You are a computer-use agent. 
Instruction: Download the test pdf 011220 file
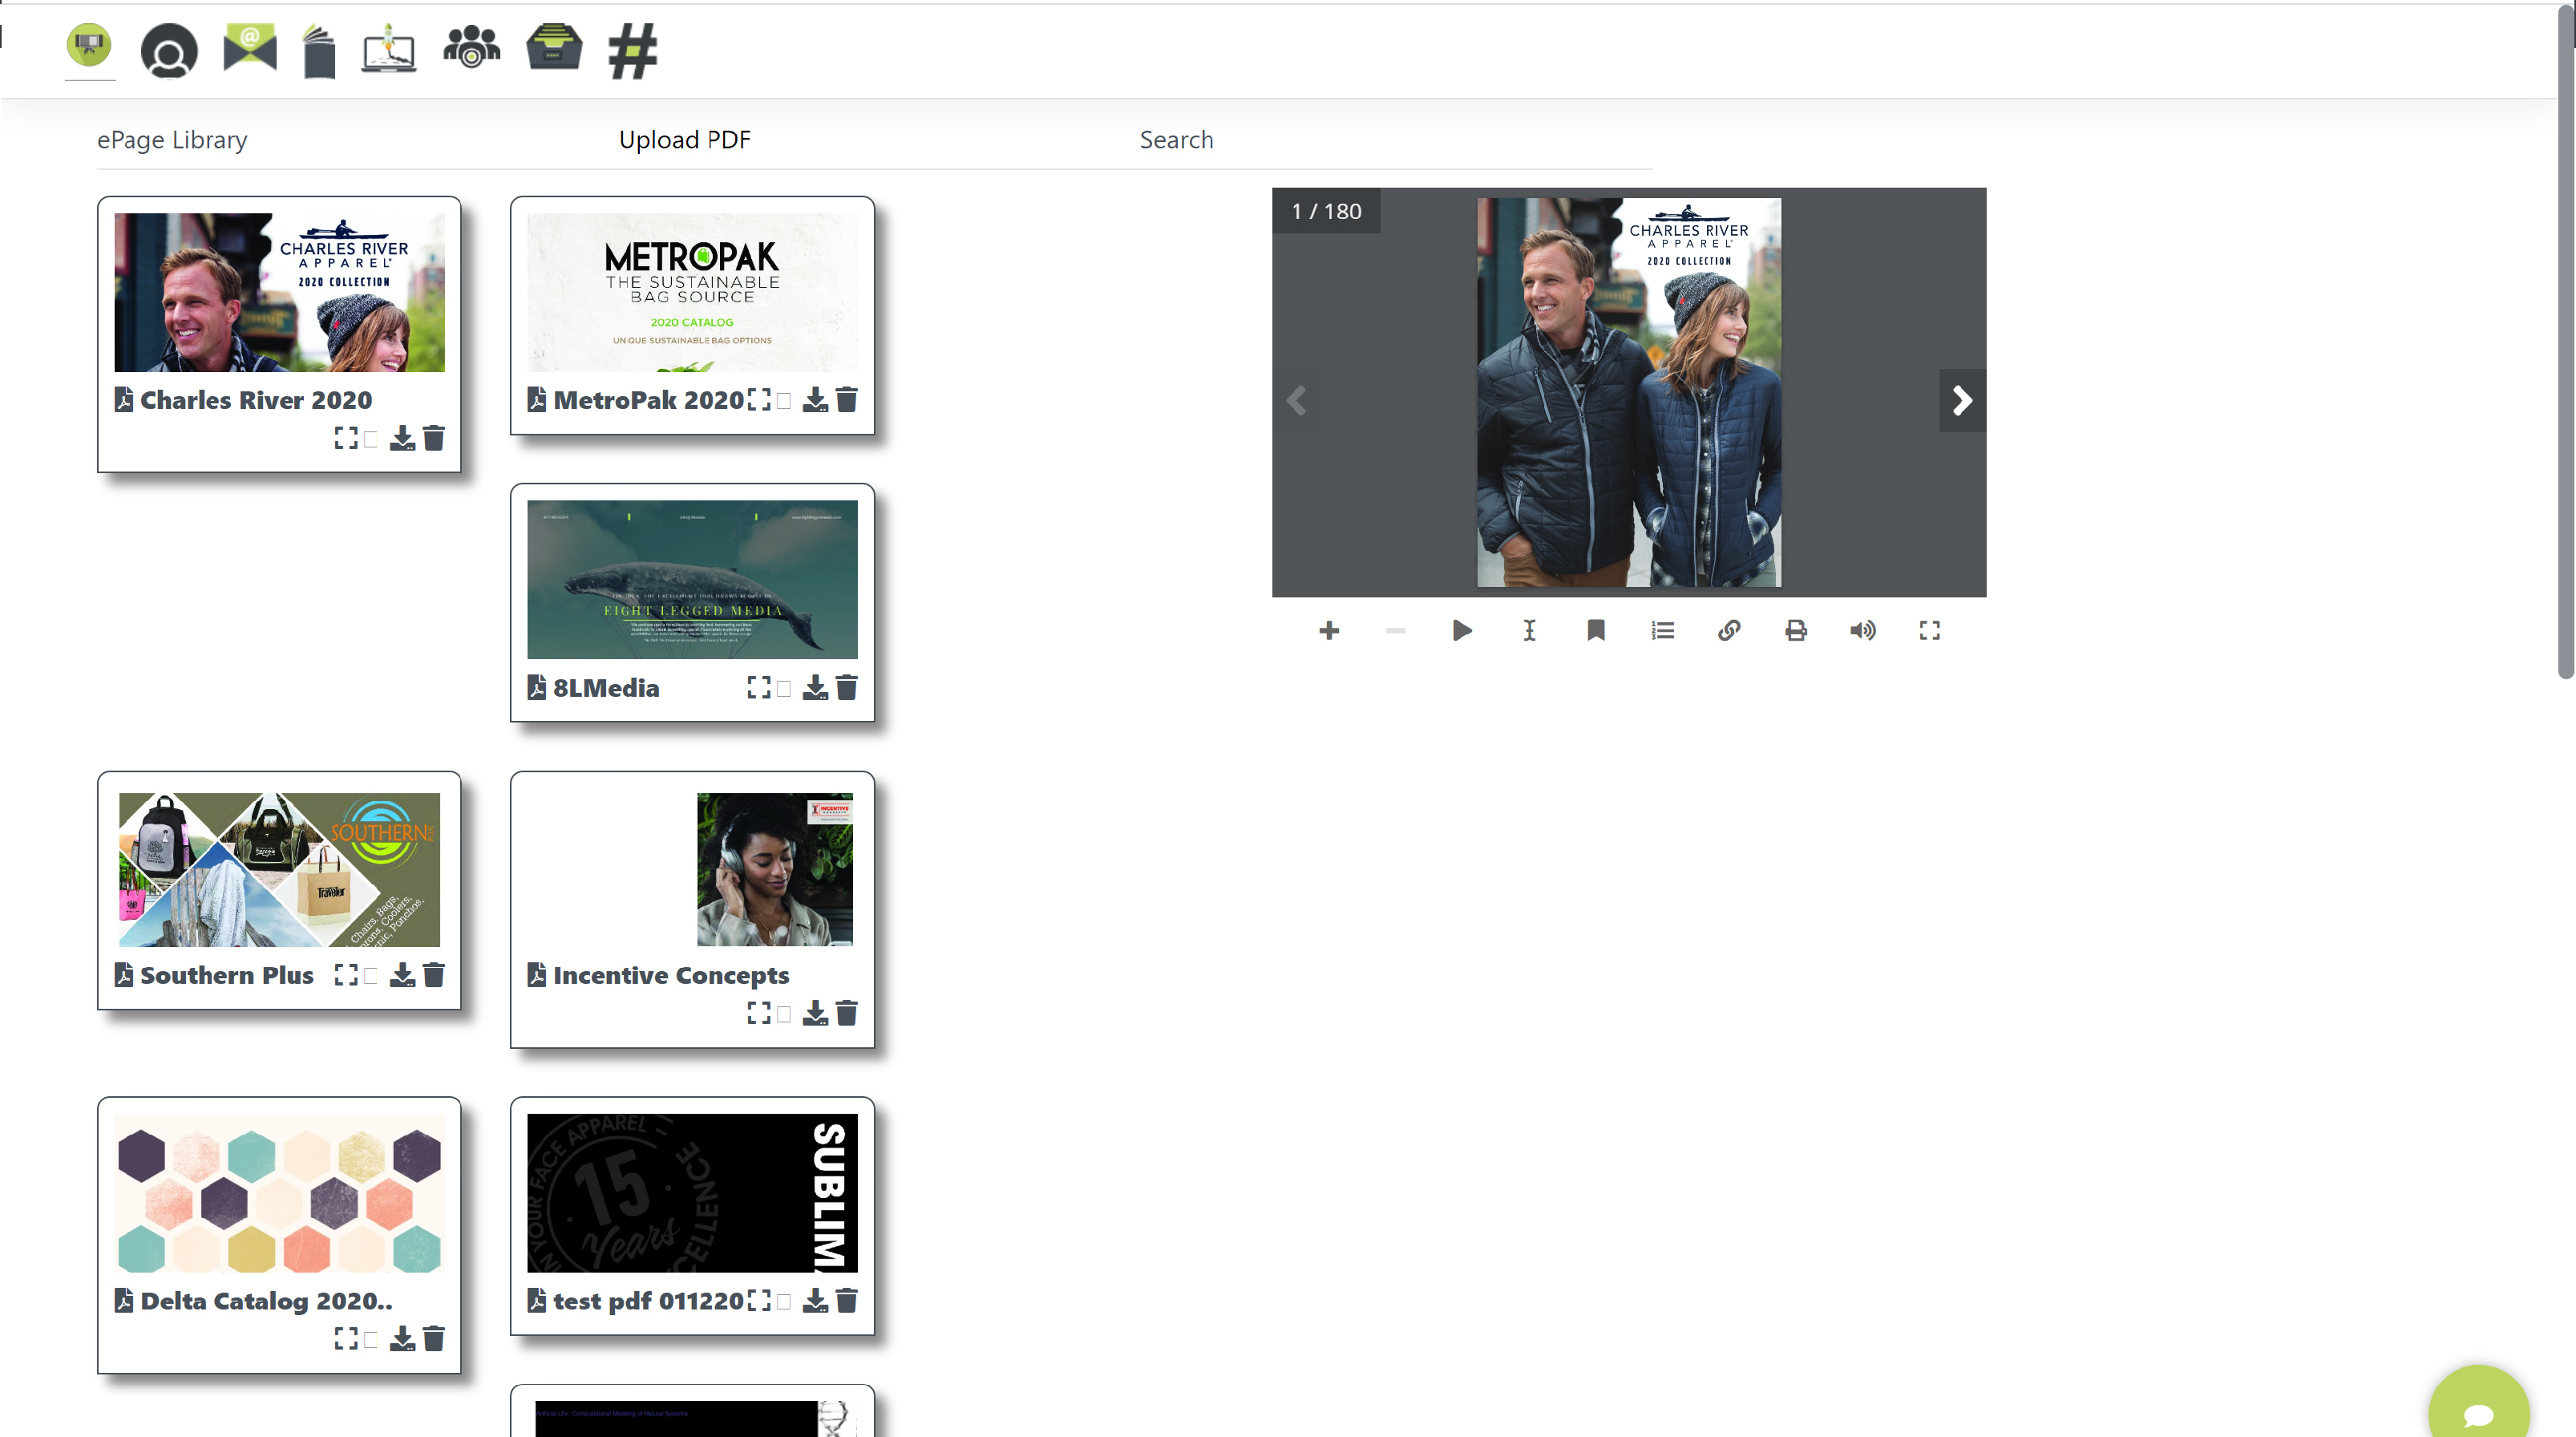pos(815,1300)
